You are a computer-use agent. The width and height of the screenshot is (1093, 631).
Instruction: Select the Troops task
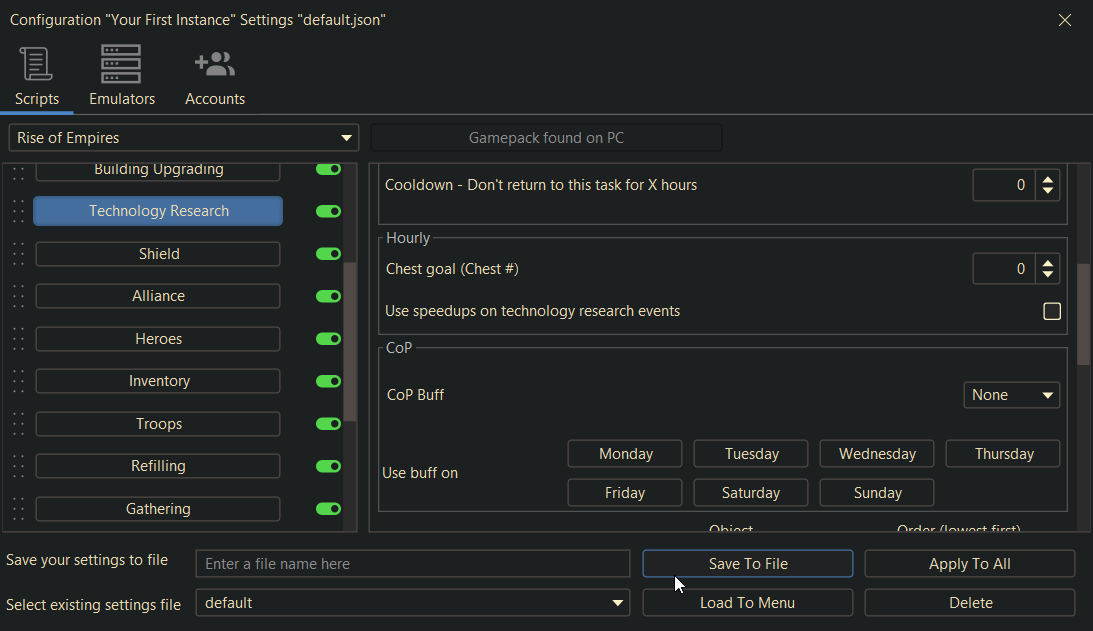158,424
